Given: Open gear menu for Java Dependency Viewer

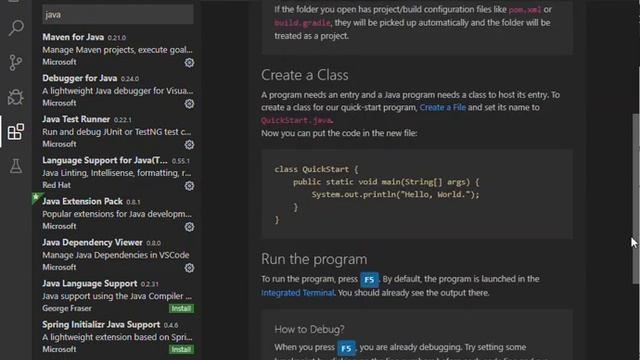Looking at the screenshot, I should [189, 268].
